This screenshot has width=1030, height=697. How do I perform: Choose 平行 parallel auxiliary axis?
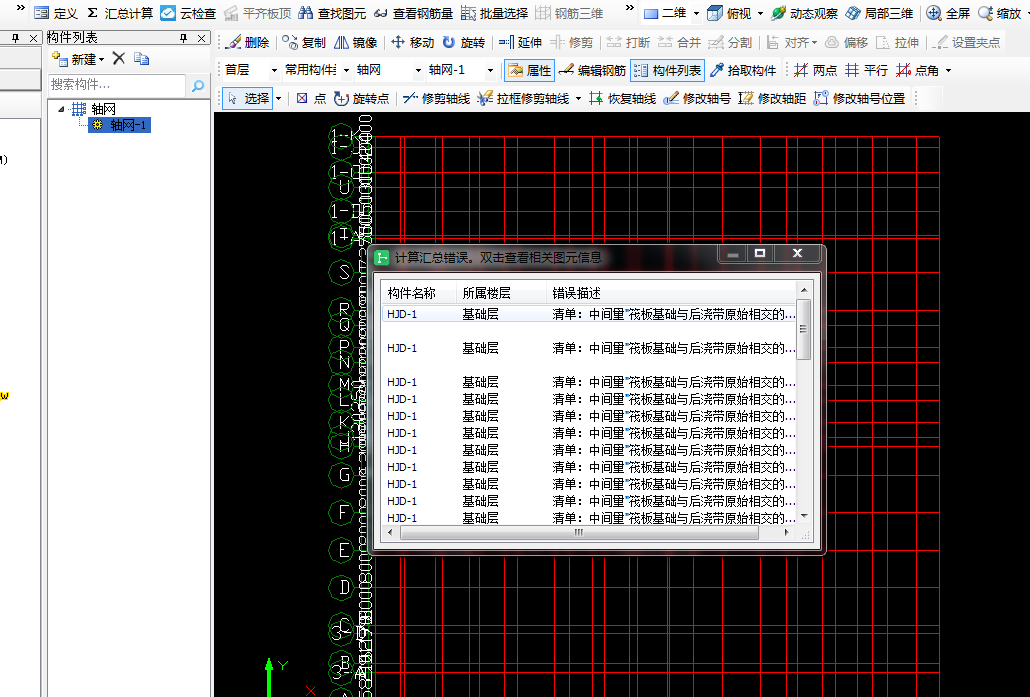pyautogui.click(x=866, y=70)
